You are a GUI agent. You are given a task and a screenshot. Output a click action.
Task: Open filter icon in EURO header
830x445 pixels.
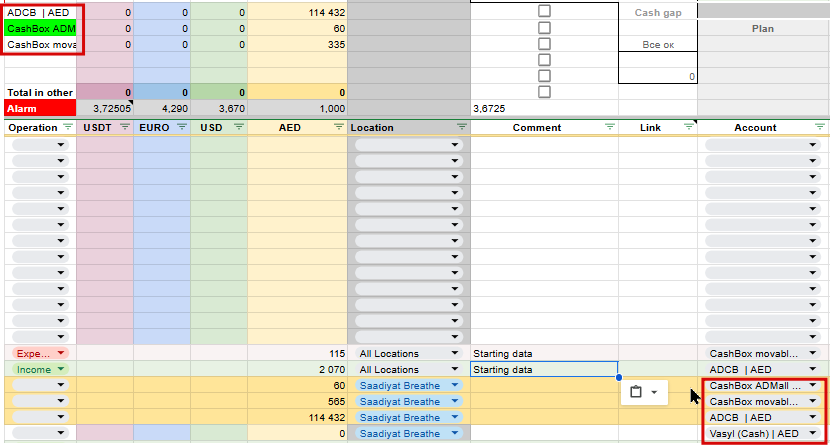click(182, 127)
